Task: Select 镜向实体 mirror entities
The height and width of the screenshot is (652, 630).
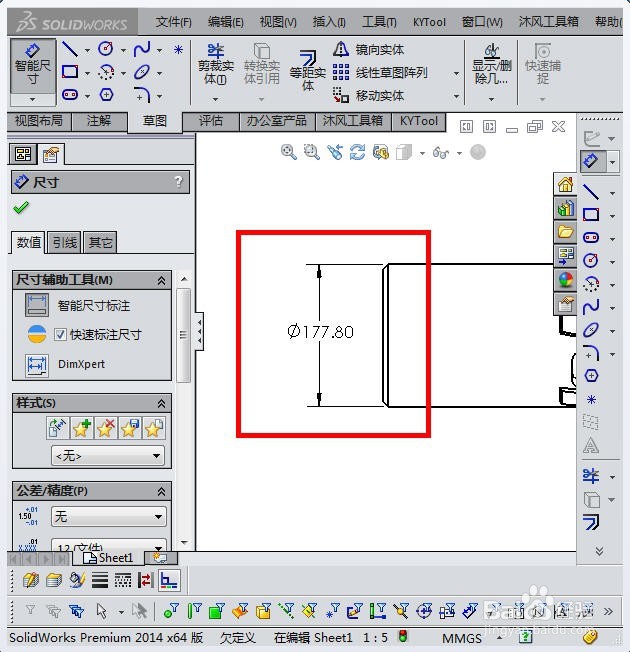Action: pos(368,49)
